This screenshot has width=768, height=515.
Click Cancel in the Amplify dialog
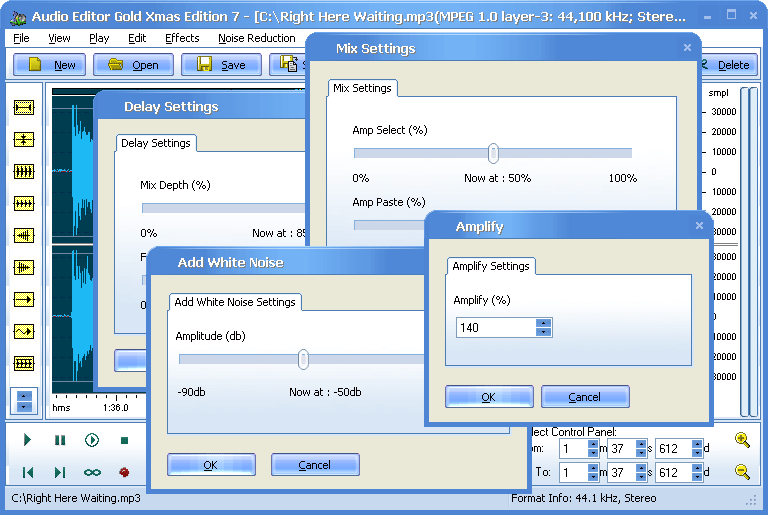(x=585, y=397)
